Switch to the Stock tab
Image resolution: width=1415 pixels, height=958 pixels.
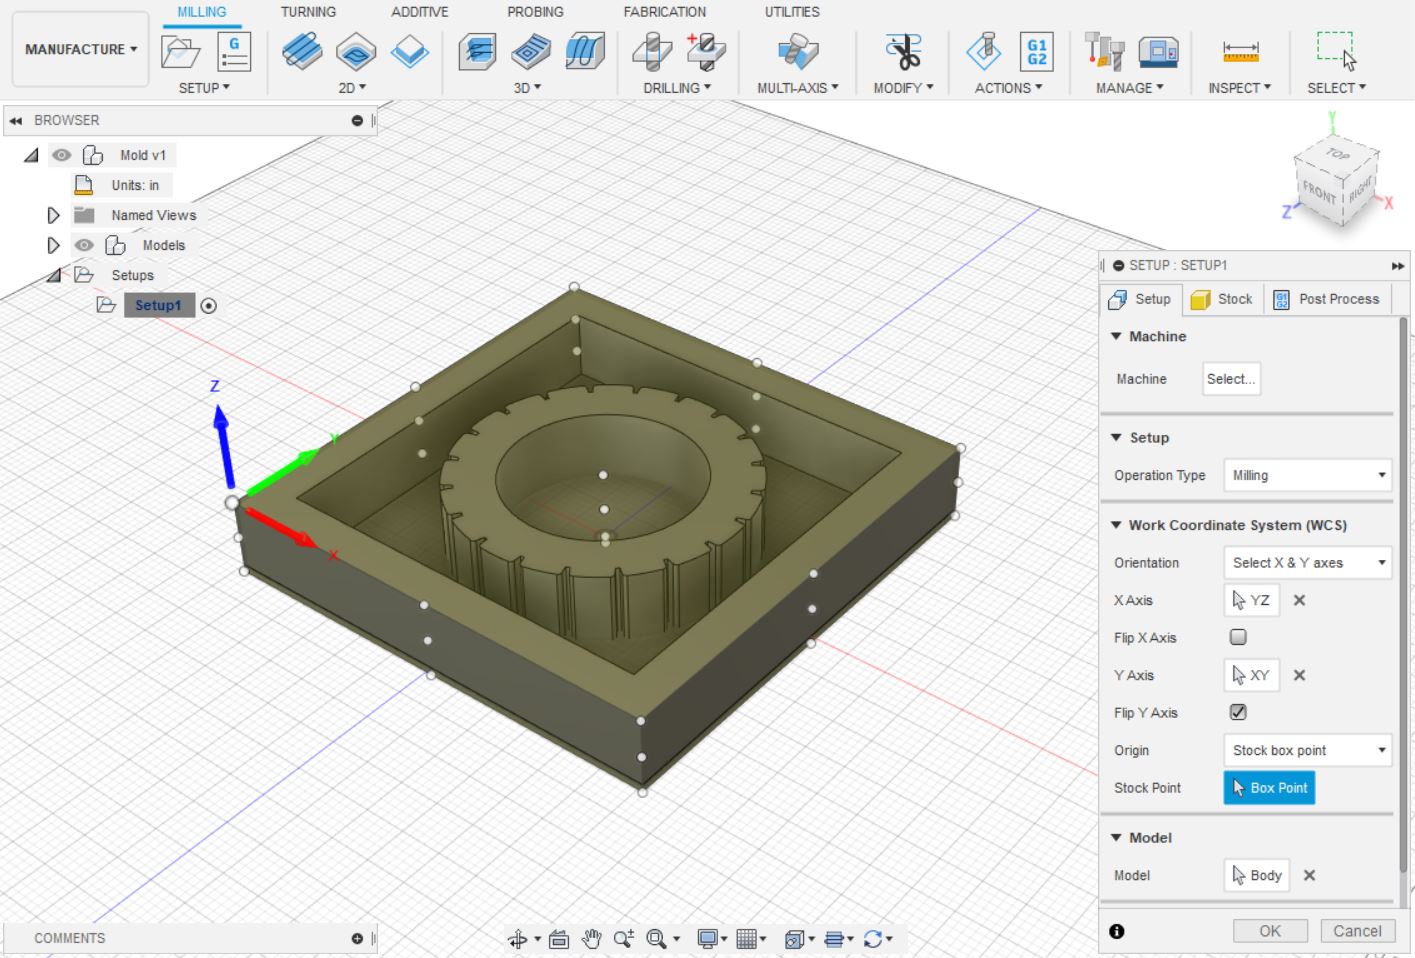point(1222,299)
